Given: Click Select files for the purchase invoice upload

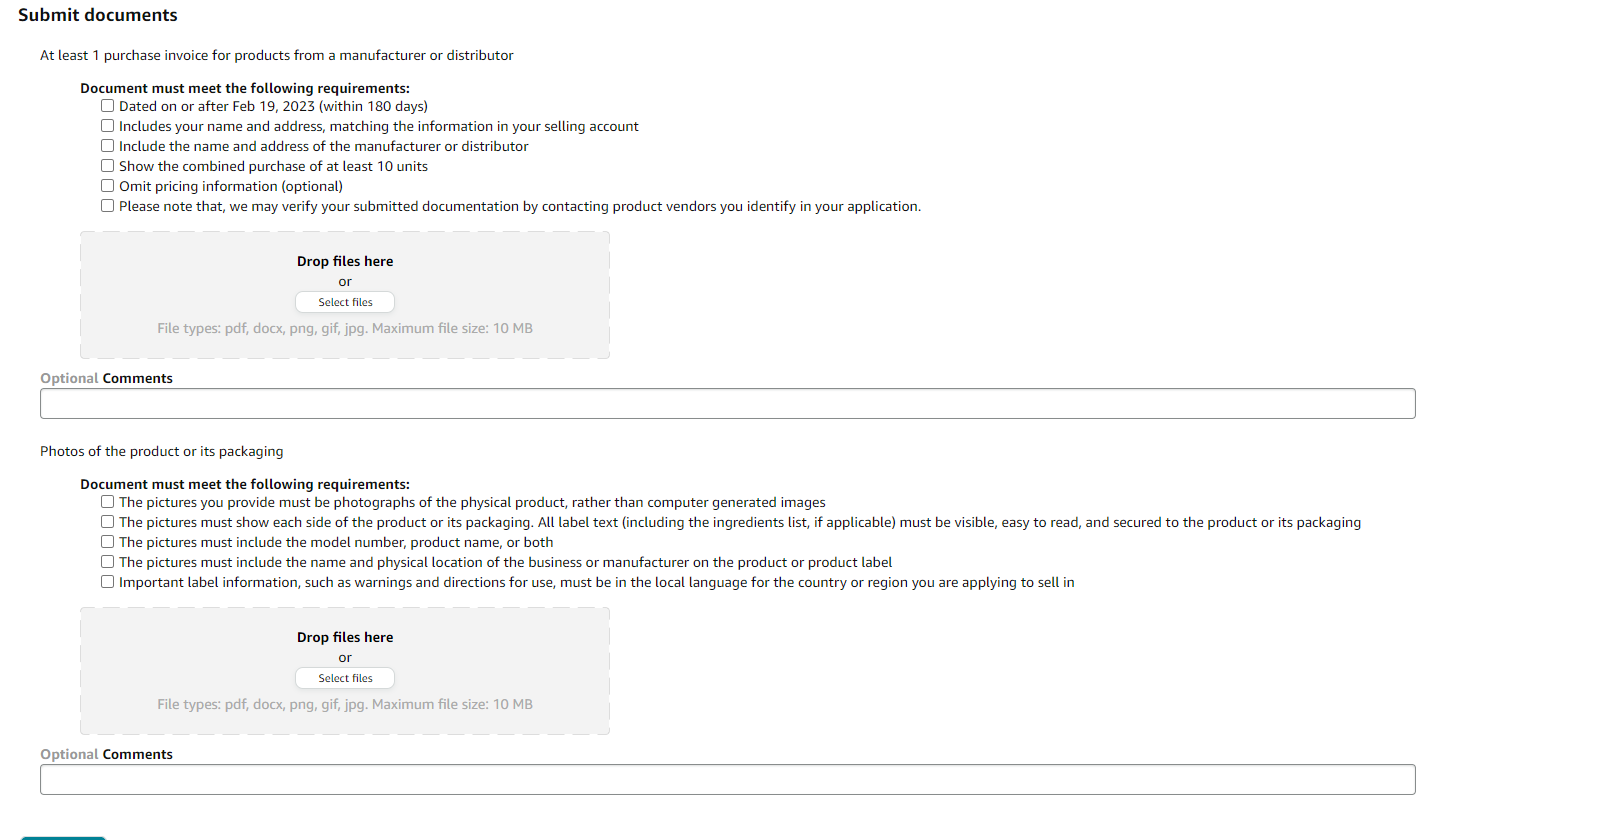Looking at the screenshot, I should pos(345,302).
